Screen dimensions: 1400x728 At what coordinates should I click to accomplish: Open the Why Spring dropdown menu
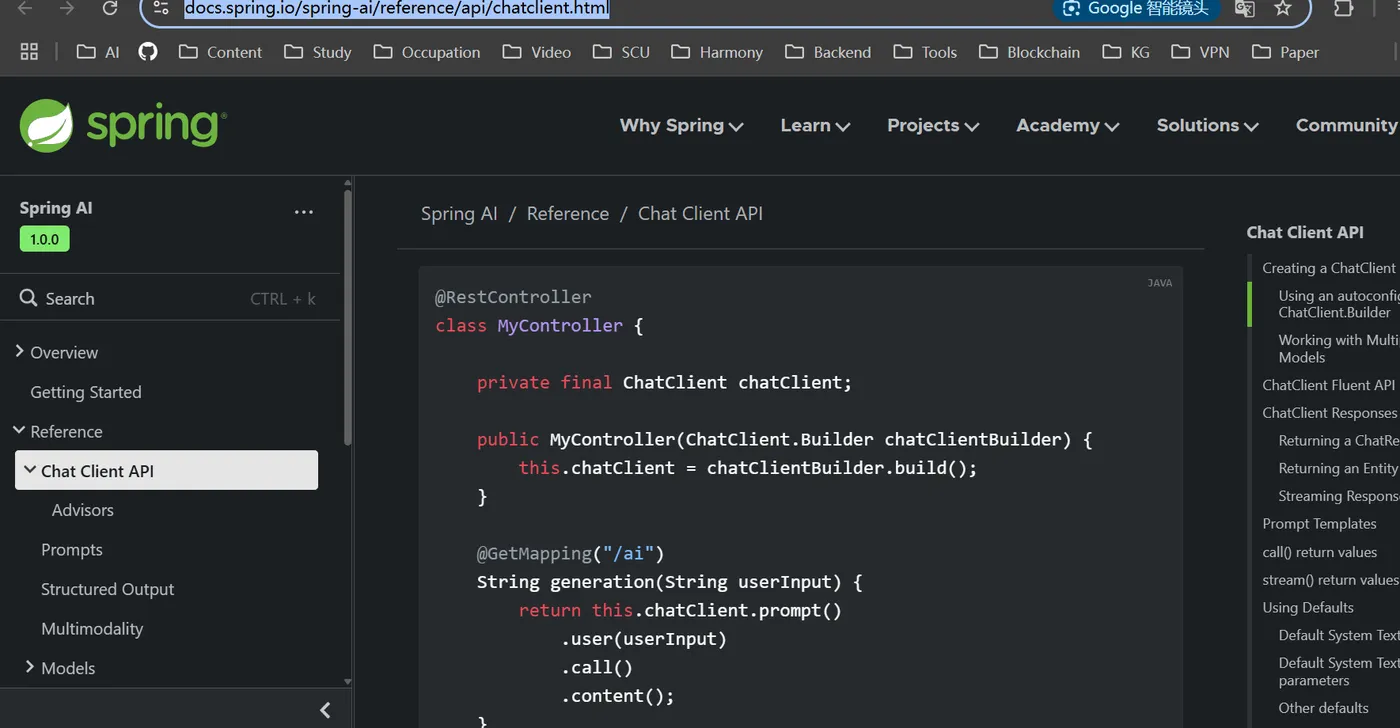coord(681,125)
